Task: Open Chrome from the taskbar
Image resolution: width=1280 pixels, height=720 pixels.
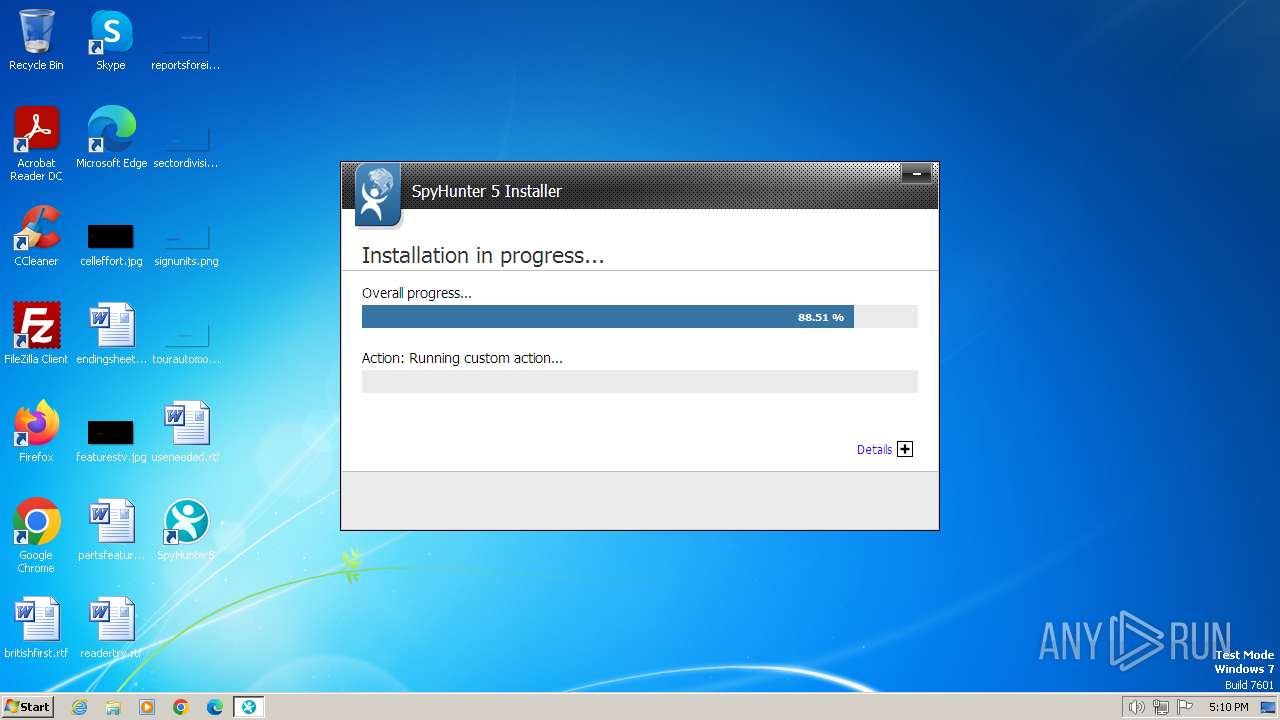Action: [181, 707]
